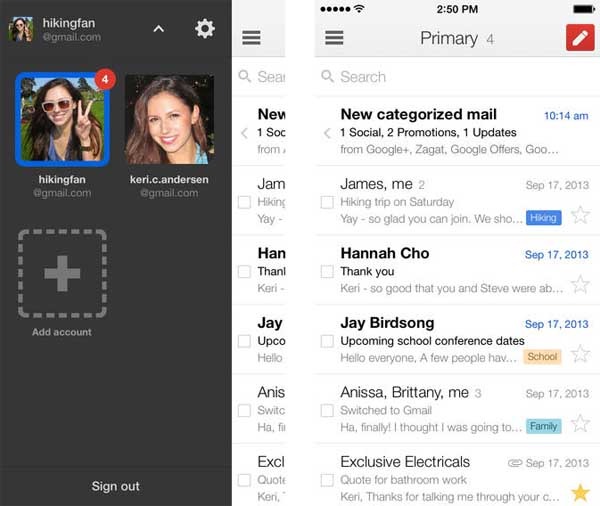The height and width of the screenshot is (506, 600).
Task: Star the James hiking trip email
Action: coord(580,215)
